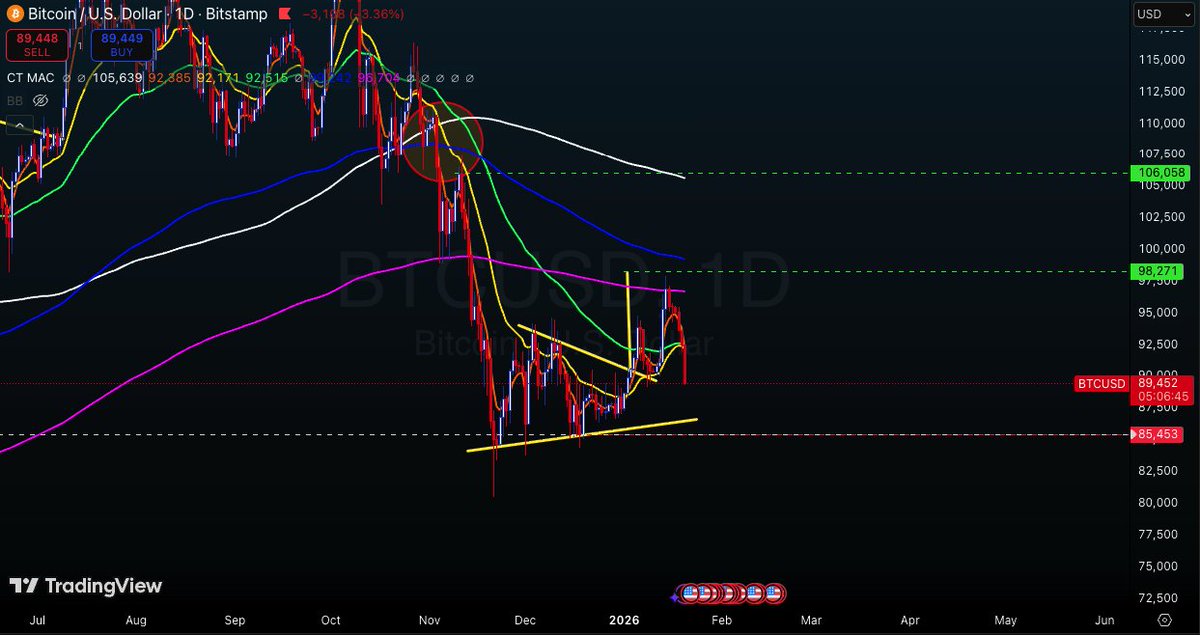1200x635 pixels.
Task: Click the Bitcoin symbol logo icon
Action: tap(13, 15)
